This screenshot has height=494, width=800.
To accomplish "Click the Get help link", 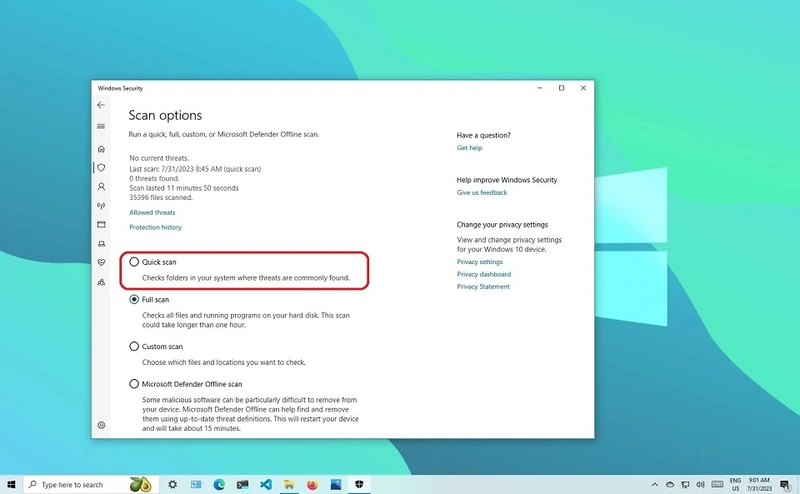I will (469, 147).
